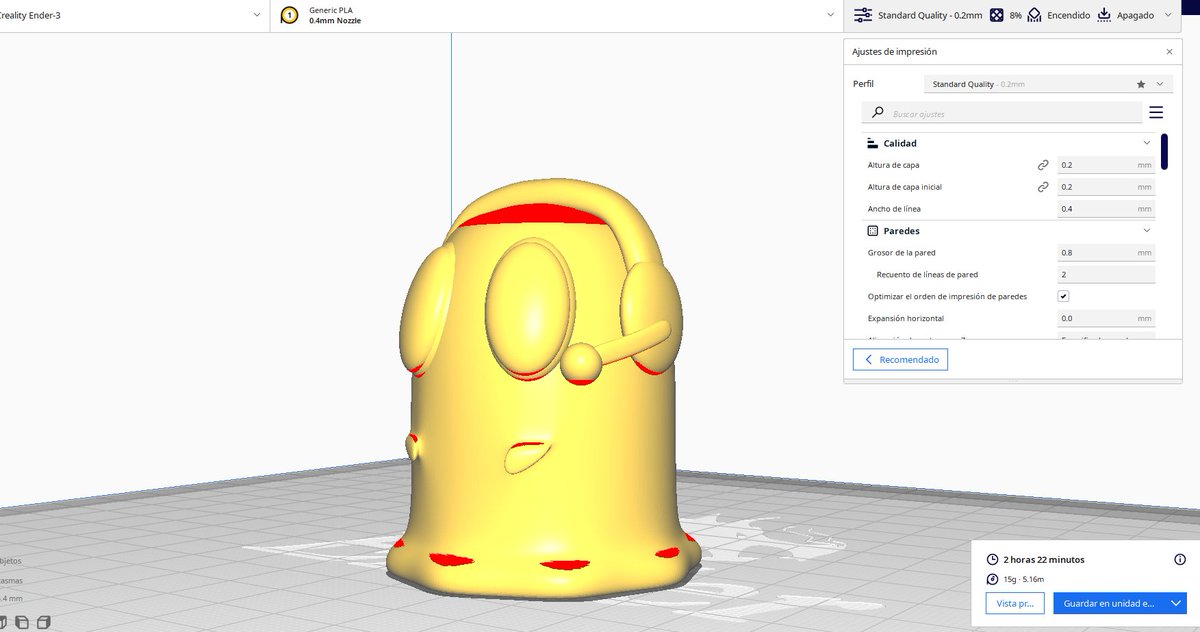This screenshot has height=632, width=1200.
Task: Click the Encendido support status text
Action: pos(1068,16)
